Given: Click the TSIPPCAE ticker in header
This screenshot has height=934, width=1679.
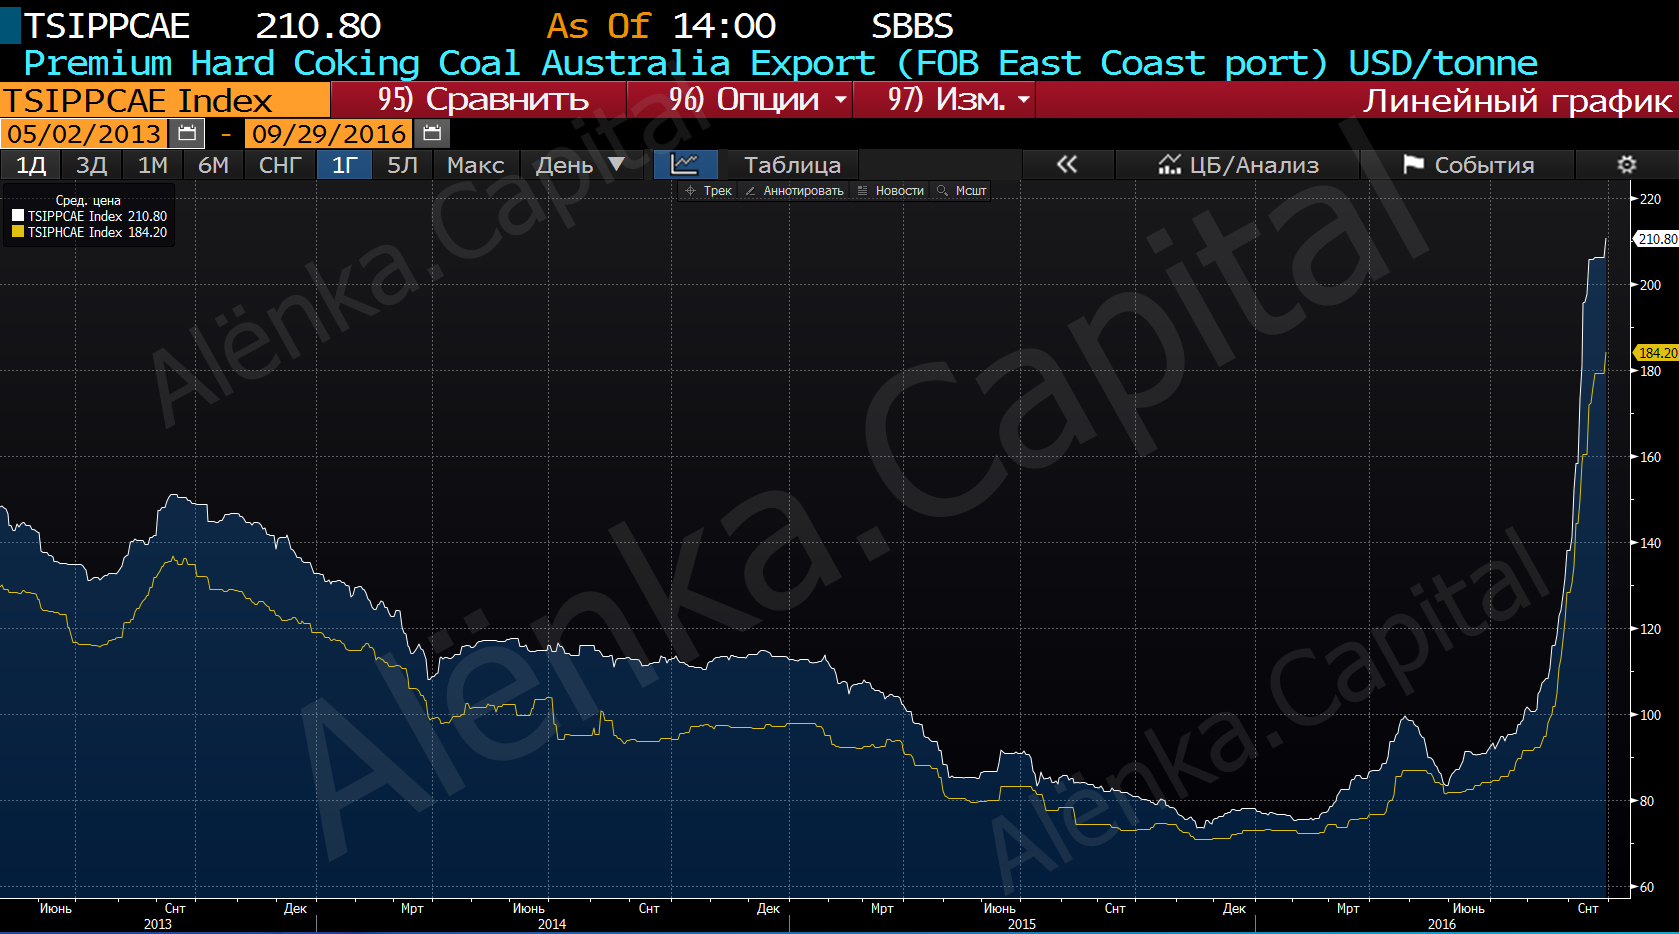Looking at the screenshot, I should point(107,25).
